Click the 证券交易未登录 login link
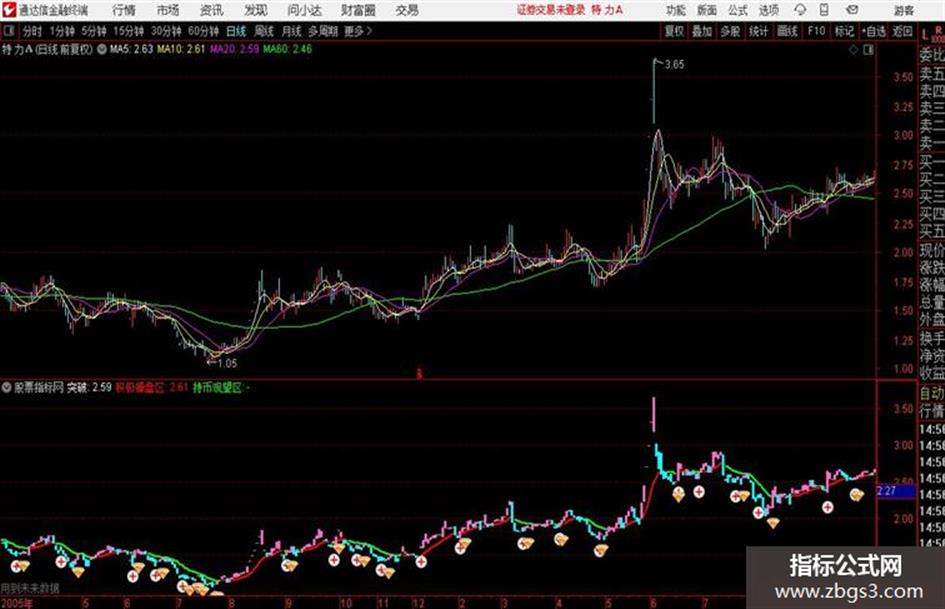The width and height of the screenshot is (945, 609). point(551,10)
